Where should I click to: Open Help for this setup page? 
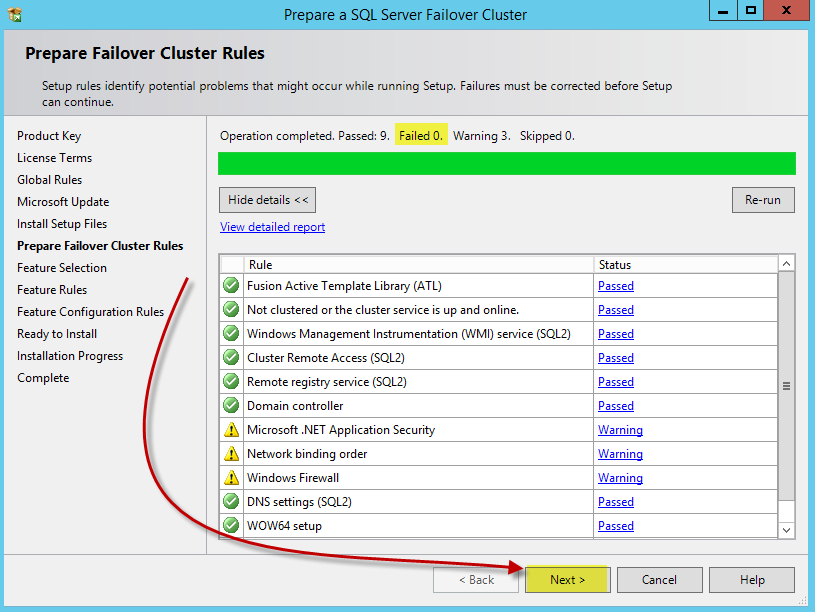[752, 580]
